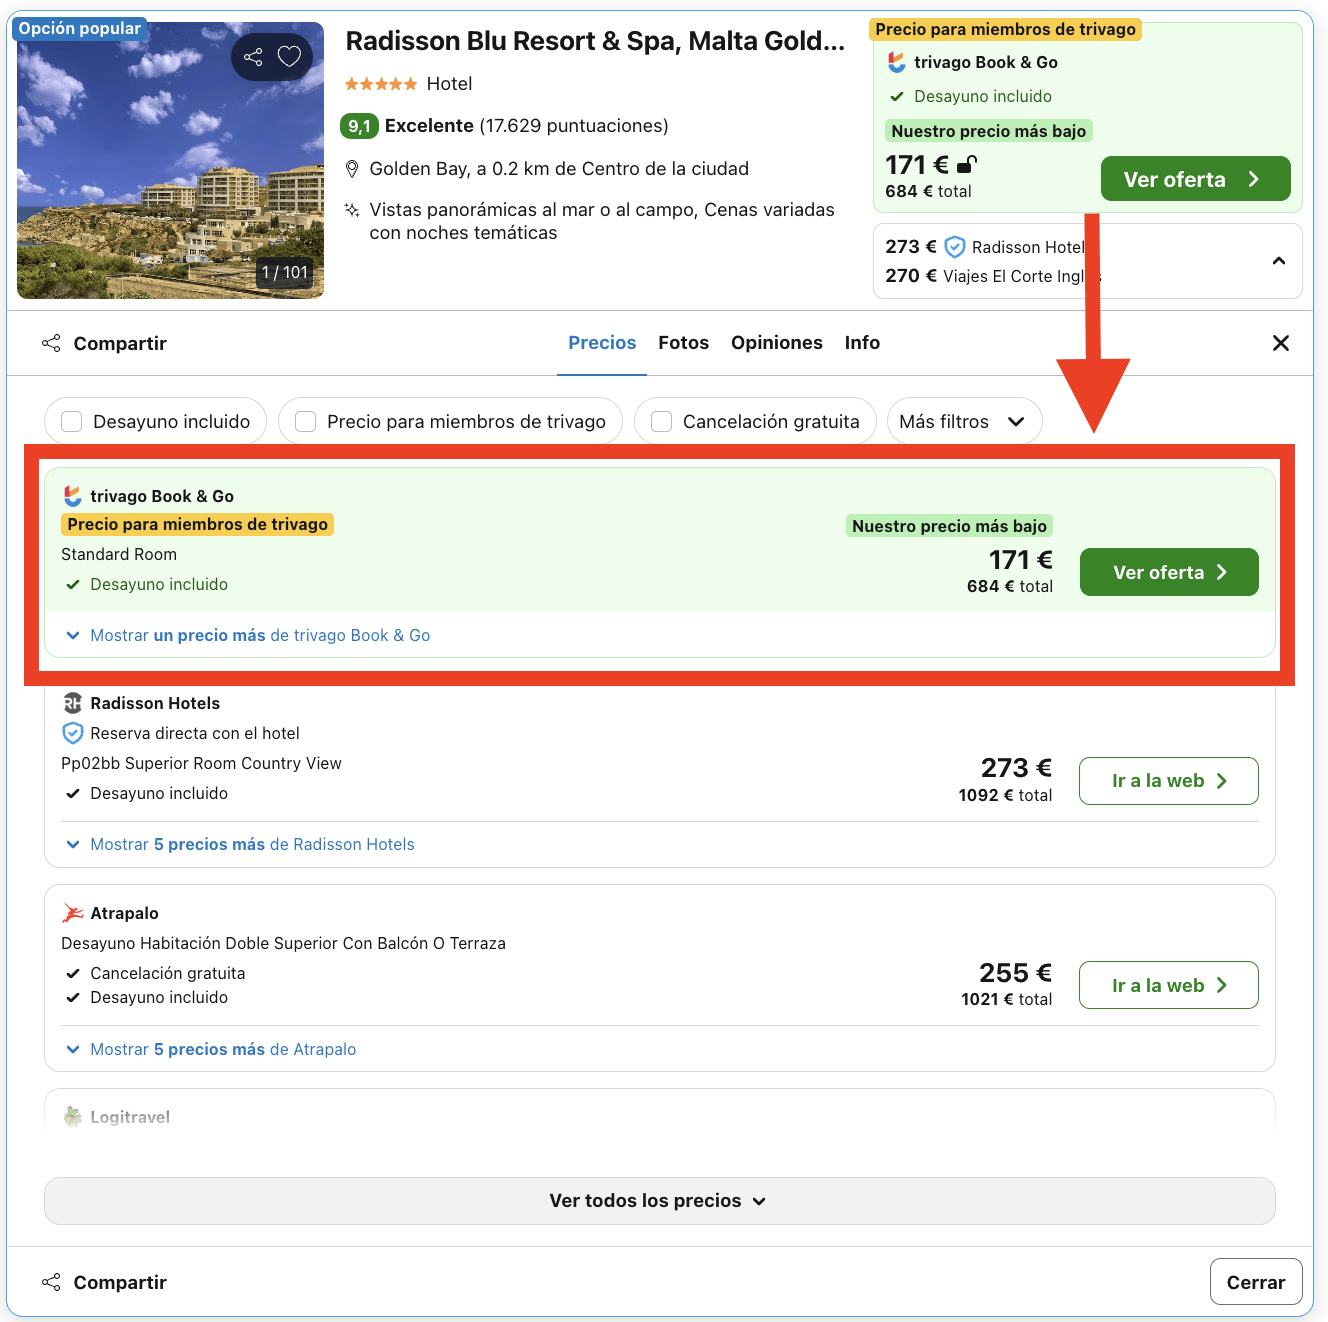Click the share icon beside top Compartir
Image resolution: width=1328 pixels, height=1322 pixels.
[x=51, y=343]
